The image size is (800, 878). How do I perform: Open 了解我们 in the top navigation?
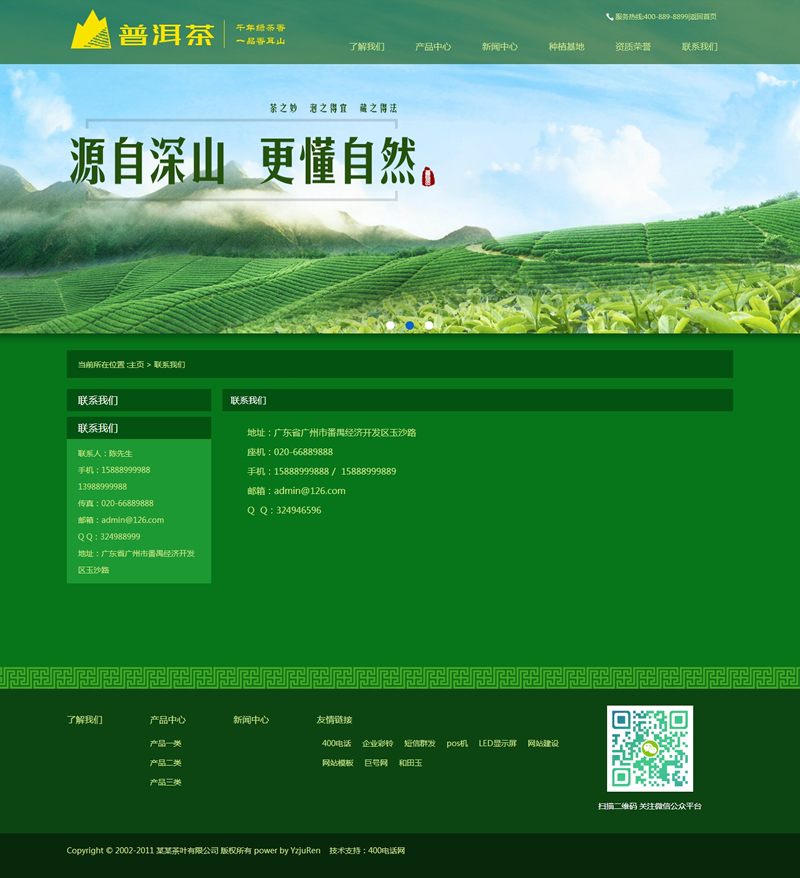[366, 47]
